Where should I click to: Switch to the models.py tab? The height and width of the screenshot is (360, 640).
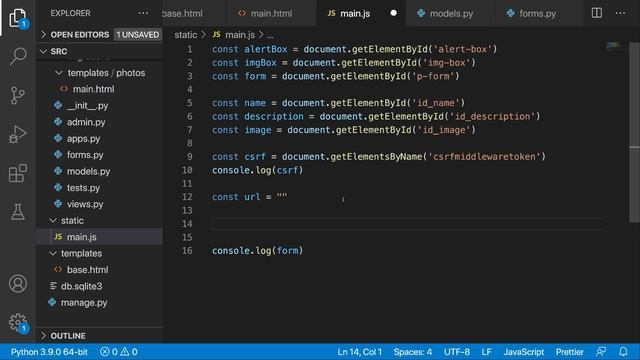tap(451, 13)
